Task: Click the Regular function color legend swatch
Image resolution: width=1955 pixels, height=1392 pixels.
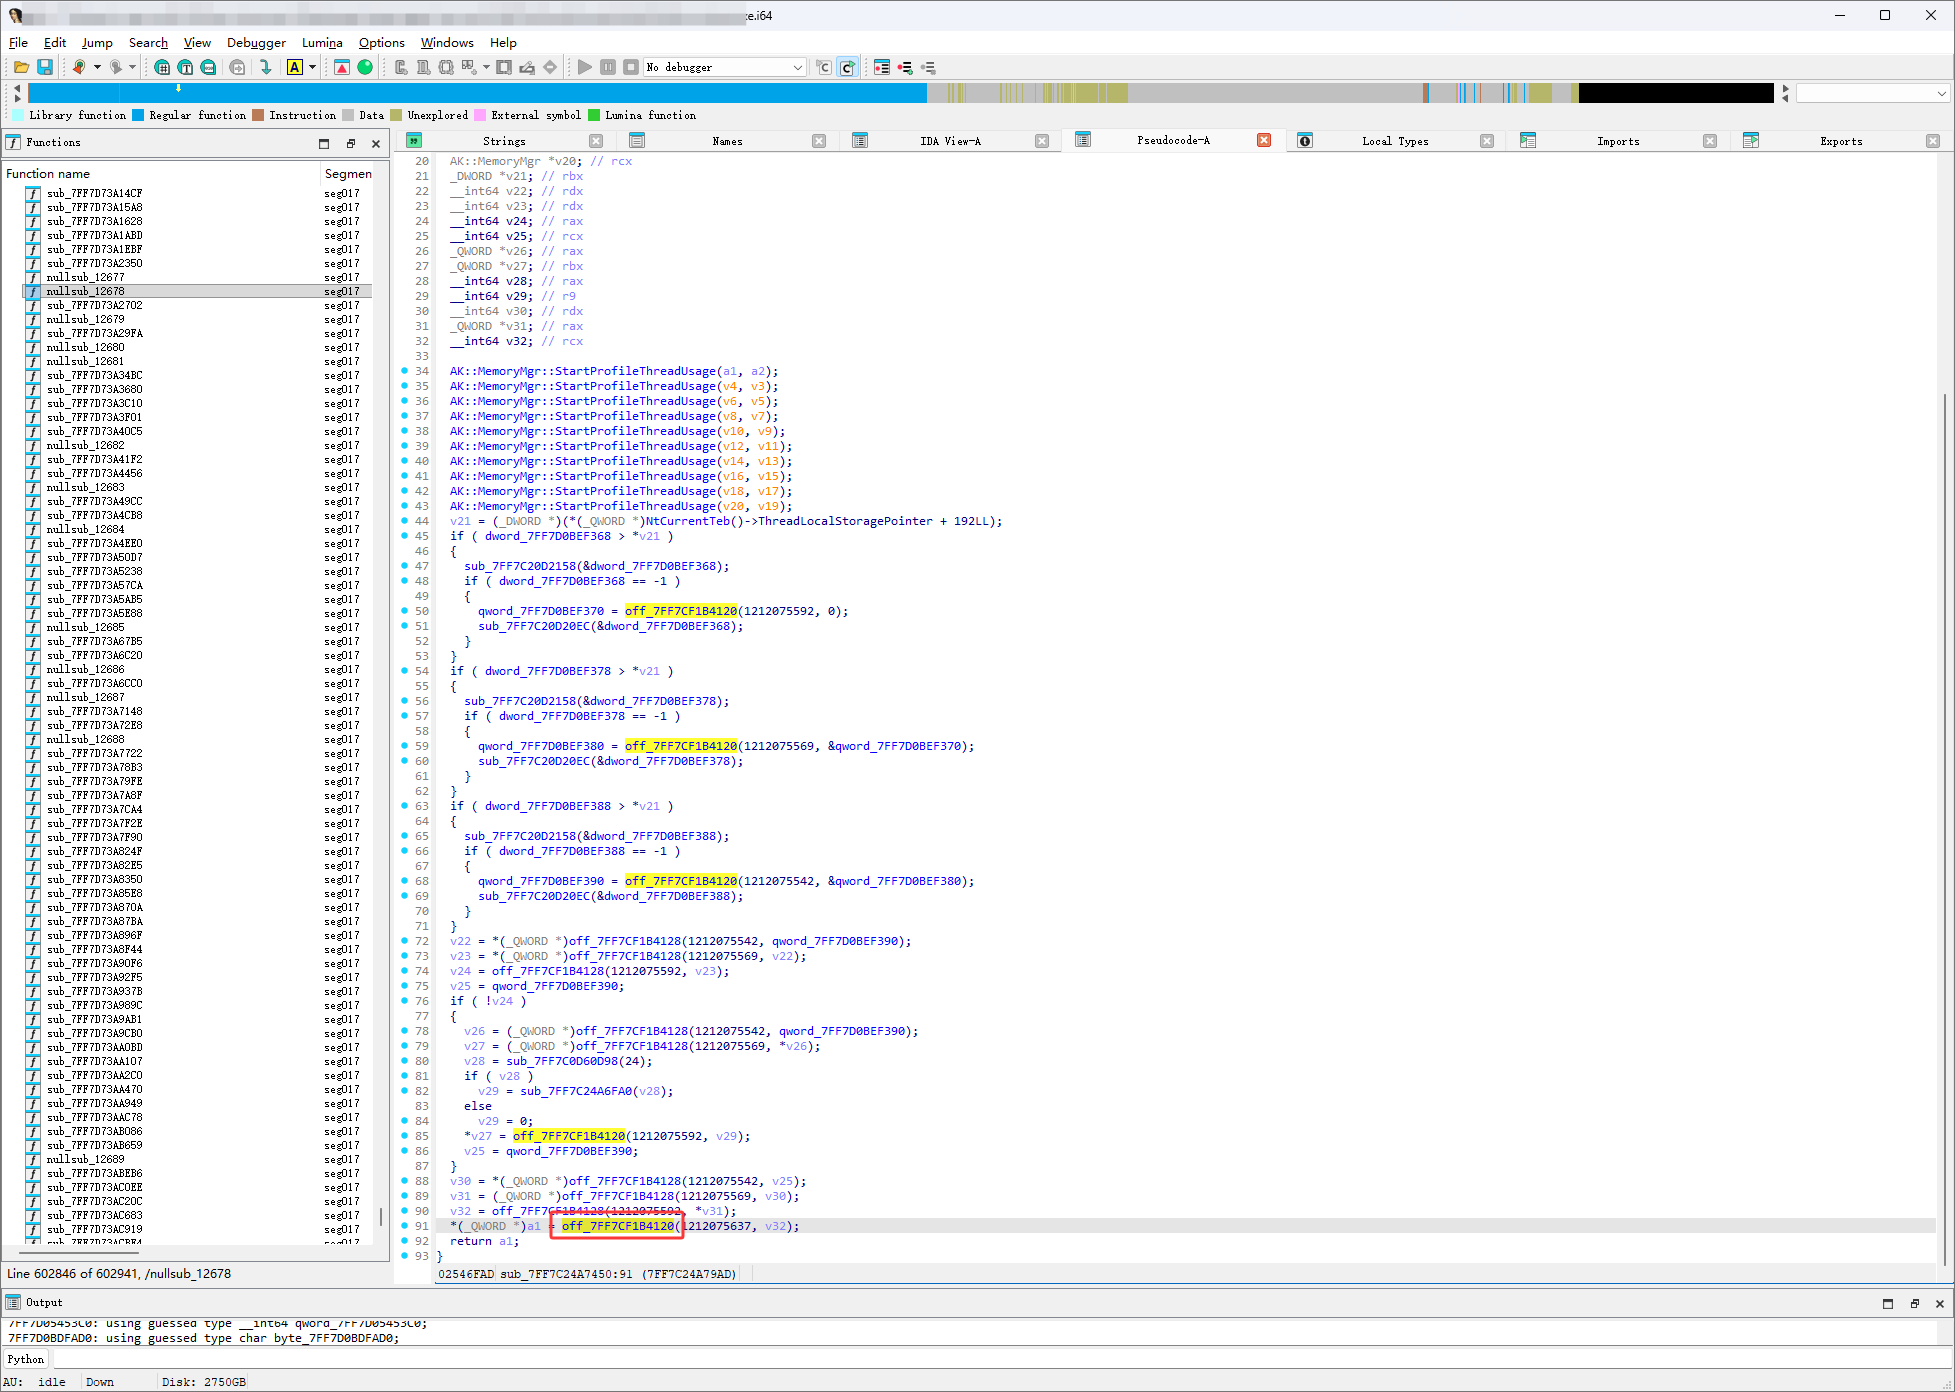Action: tap(138, 115)
